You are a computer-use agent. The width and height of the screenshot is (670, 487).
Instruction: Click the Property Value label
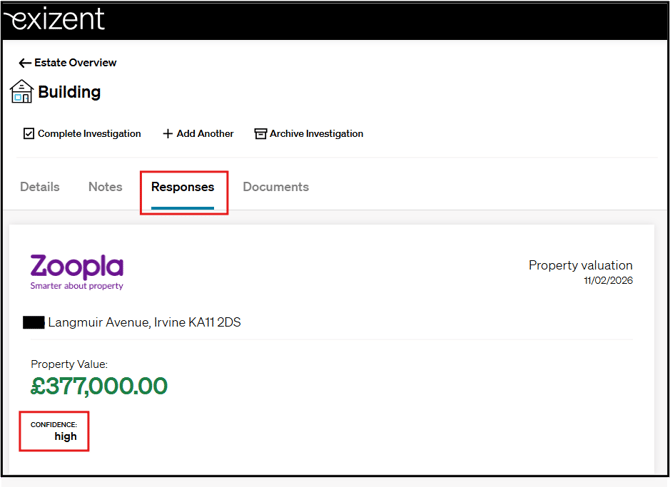click(x=69, y=364)
